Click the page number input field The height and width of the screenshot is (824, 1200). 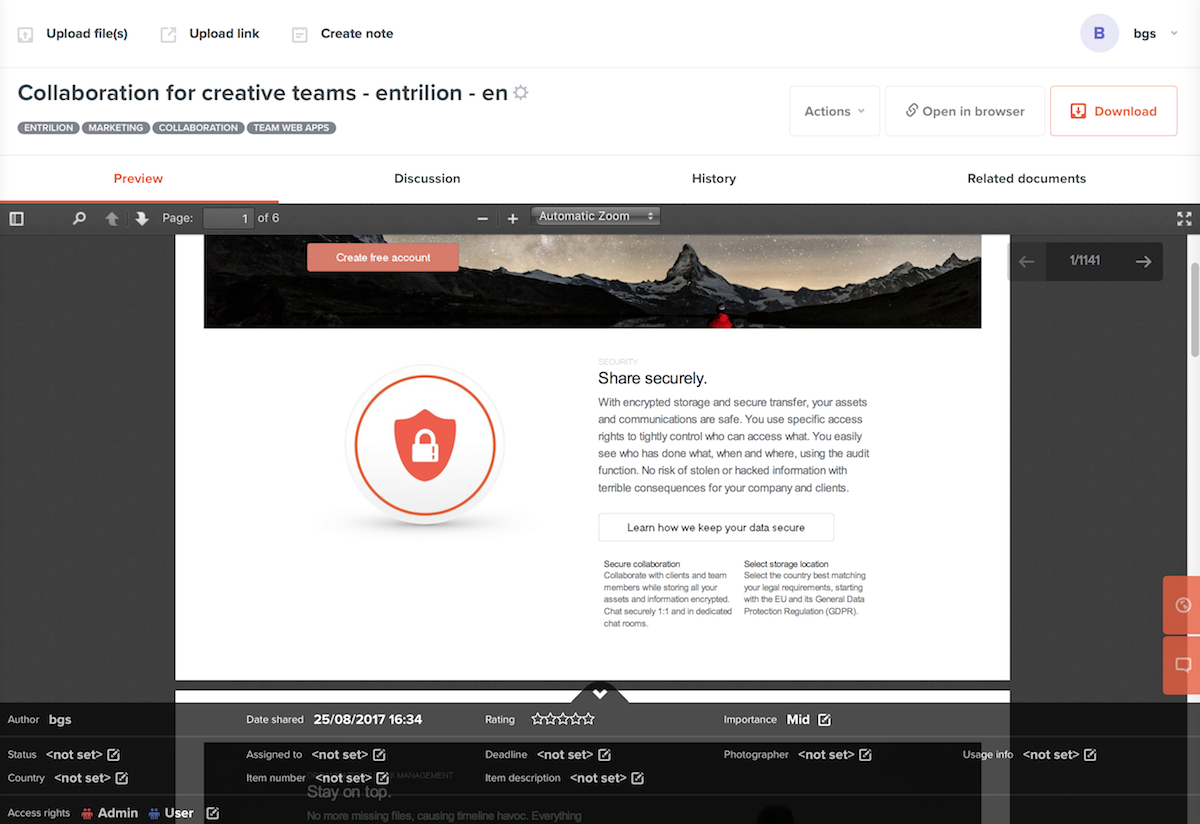coord(228,218)
